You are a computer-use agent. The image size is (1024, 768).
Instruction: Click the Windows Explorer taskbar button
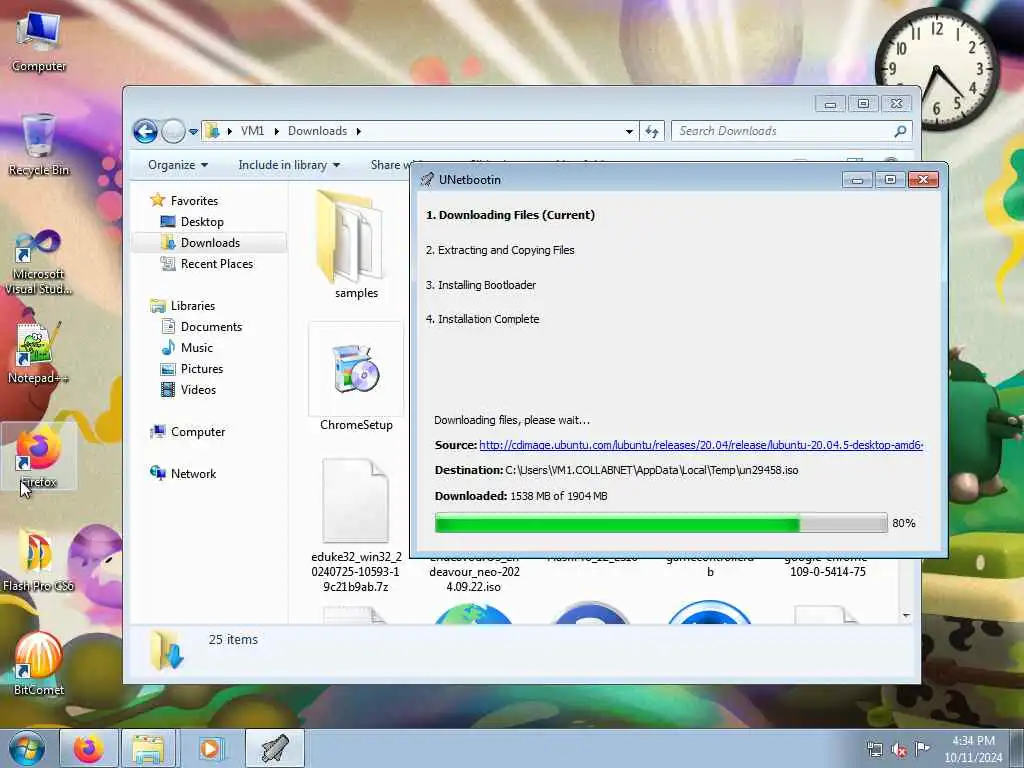[149, 748]
